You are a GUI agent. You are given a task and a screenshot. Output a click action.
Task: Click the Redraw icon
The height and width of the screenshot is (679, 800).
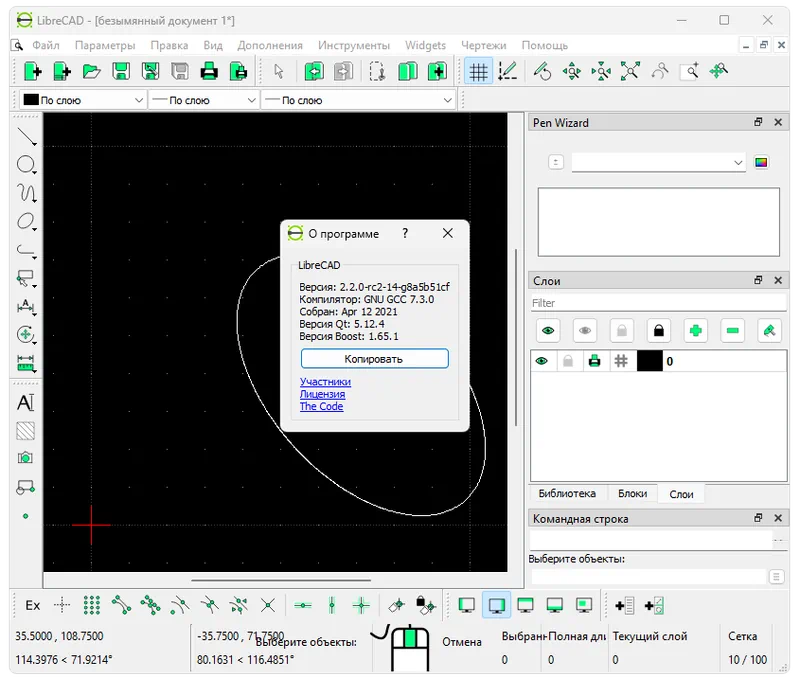point(542,71)
